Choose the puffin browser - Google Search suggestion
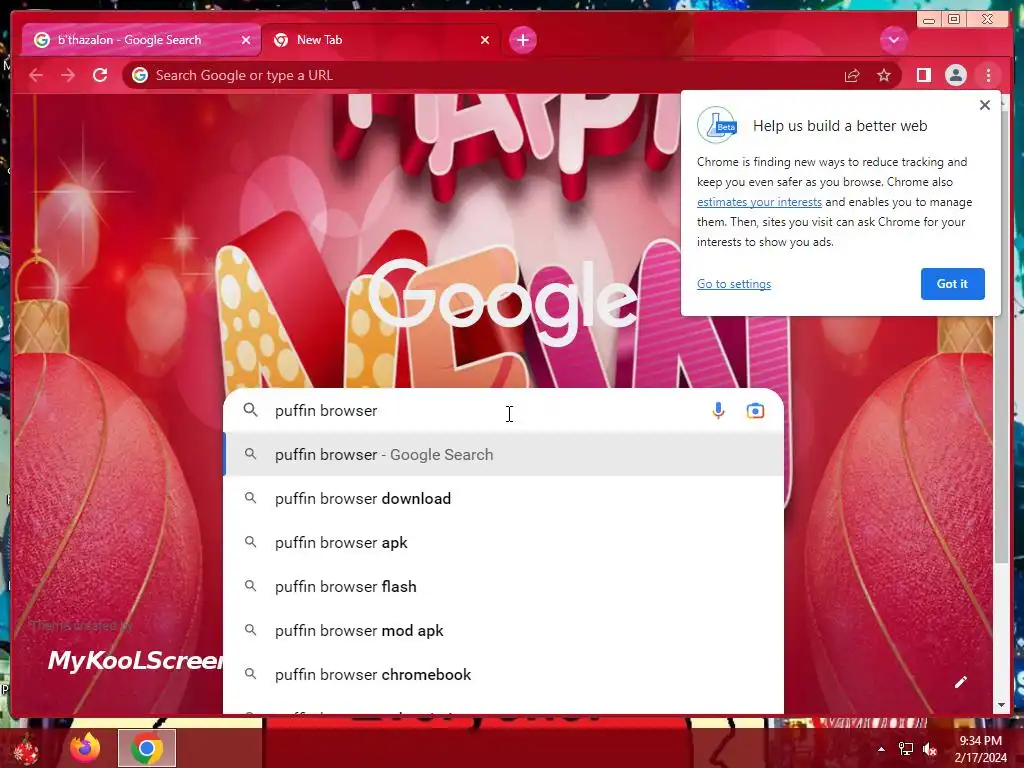This screenshot has width=1024, height=768. point(503,455)
